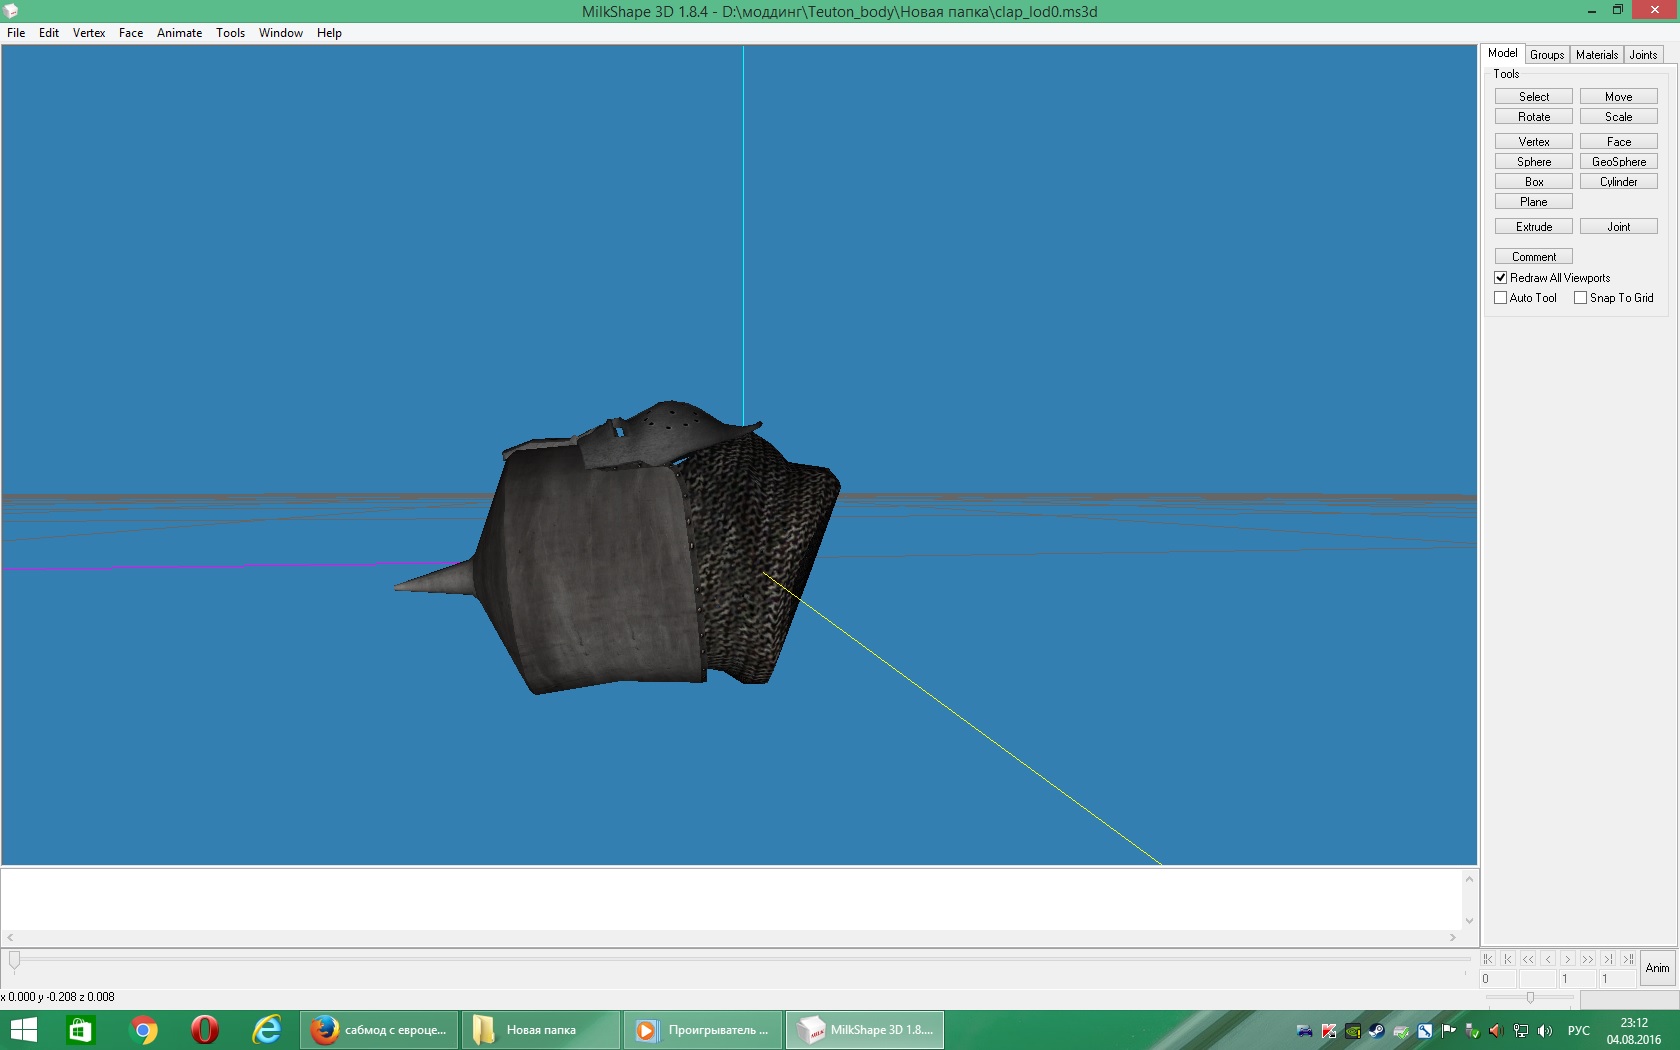This screenshot has width=1680, height=1050.
Task: Open the Animate menu
Action: (179, 33)
